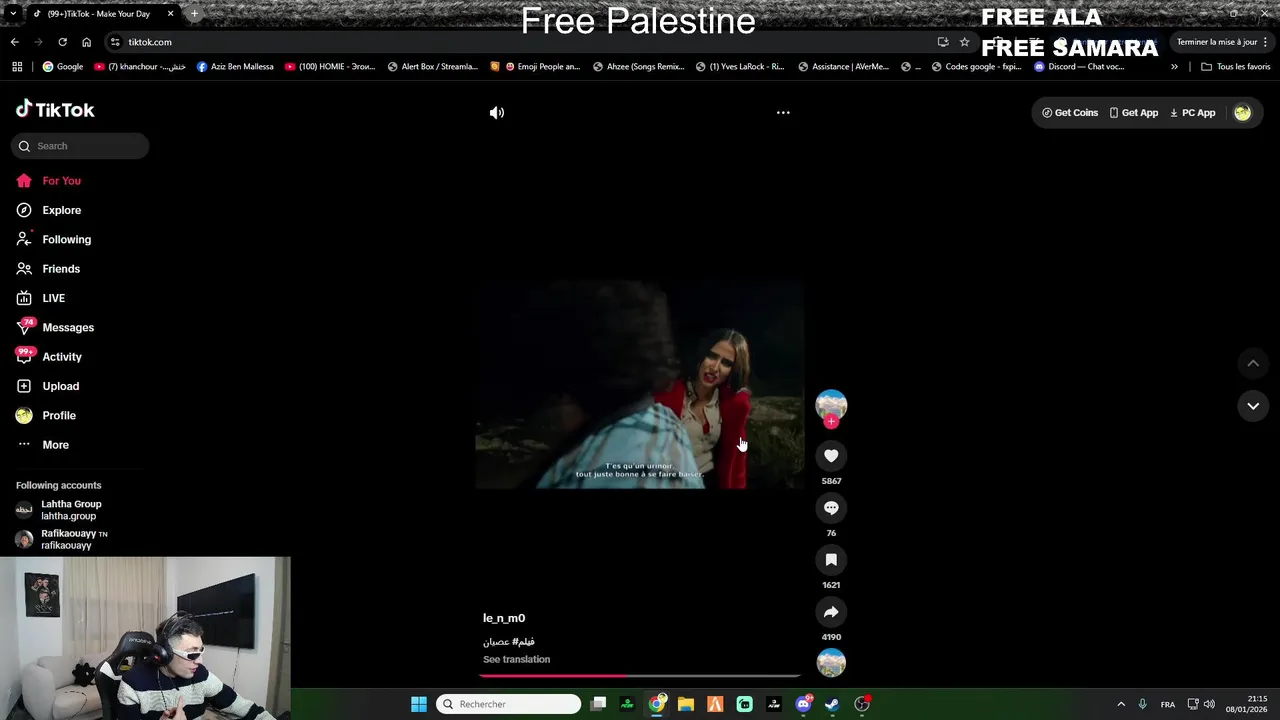This screenshot has width=1280, height=720.
Task: Bookmark this page with the star icon
Action: (964, 42)
